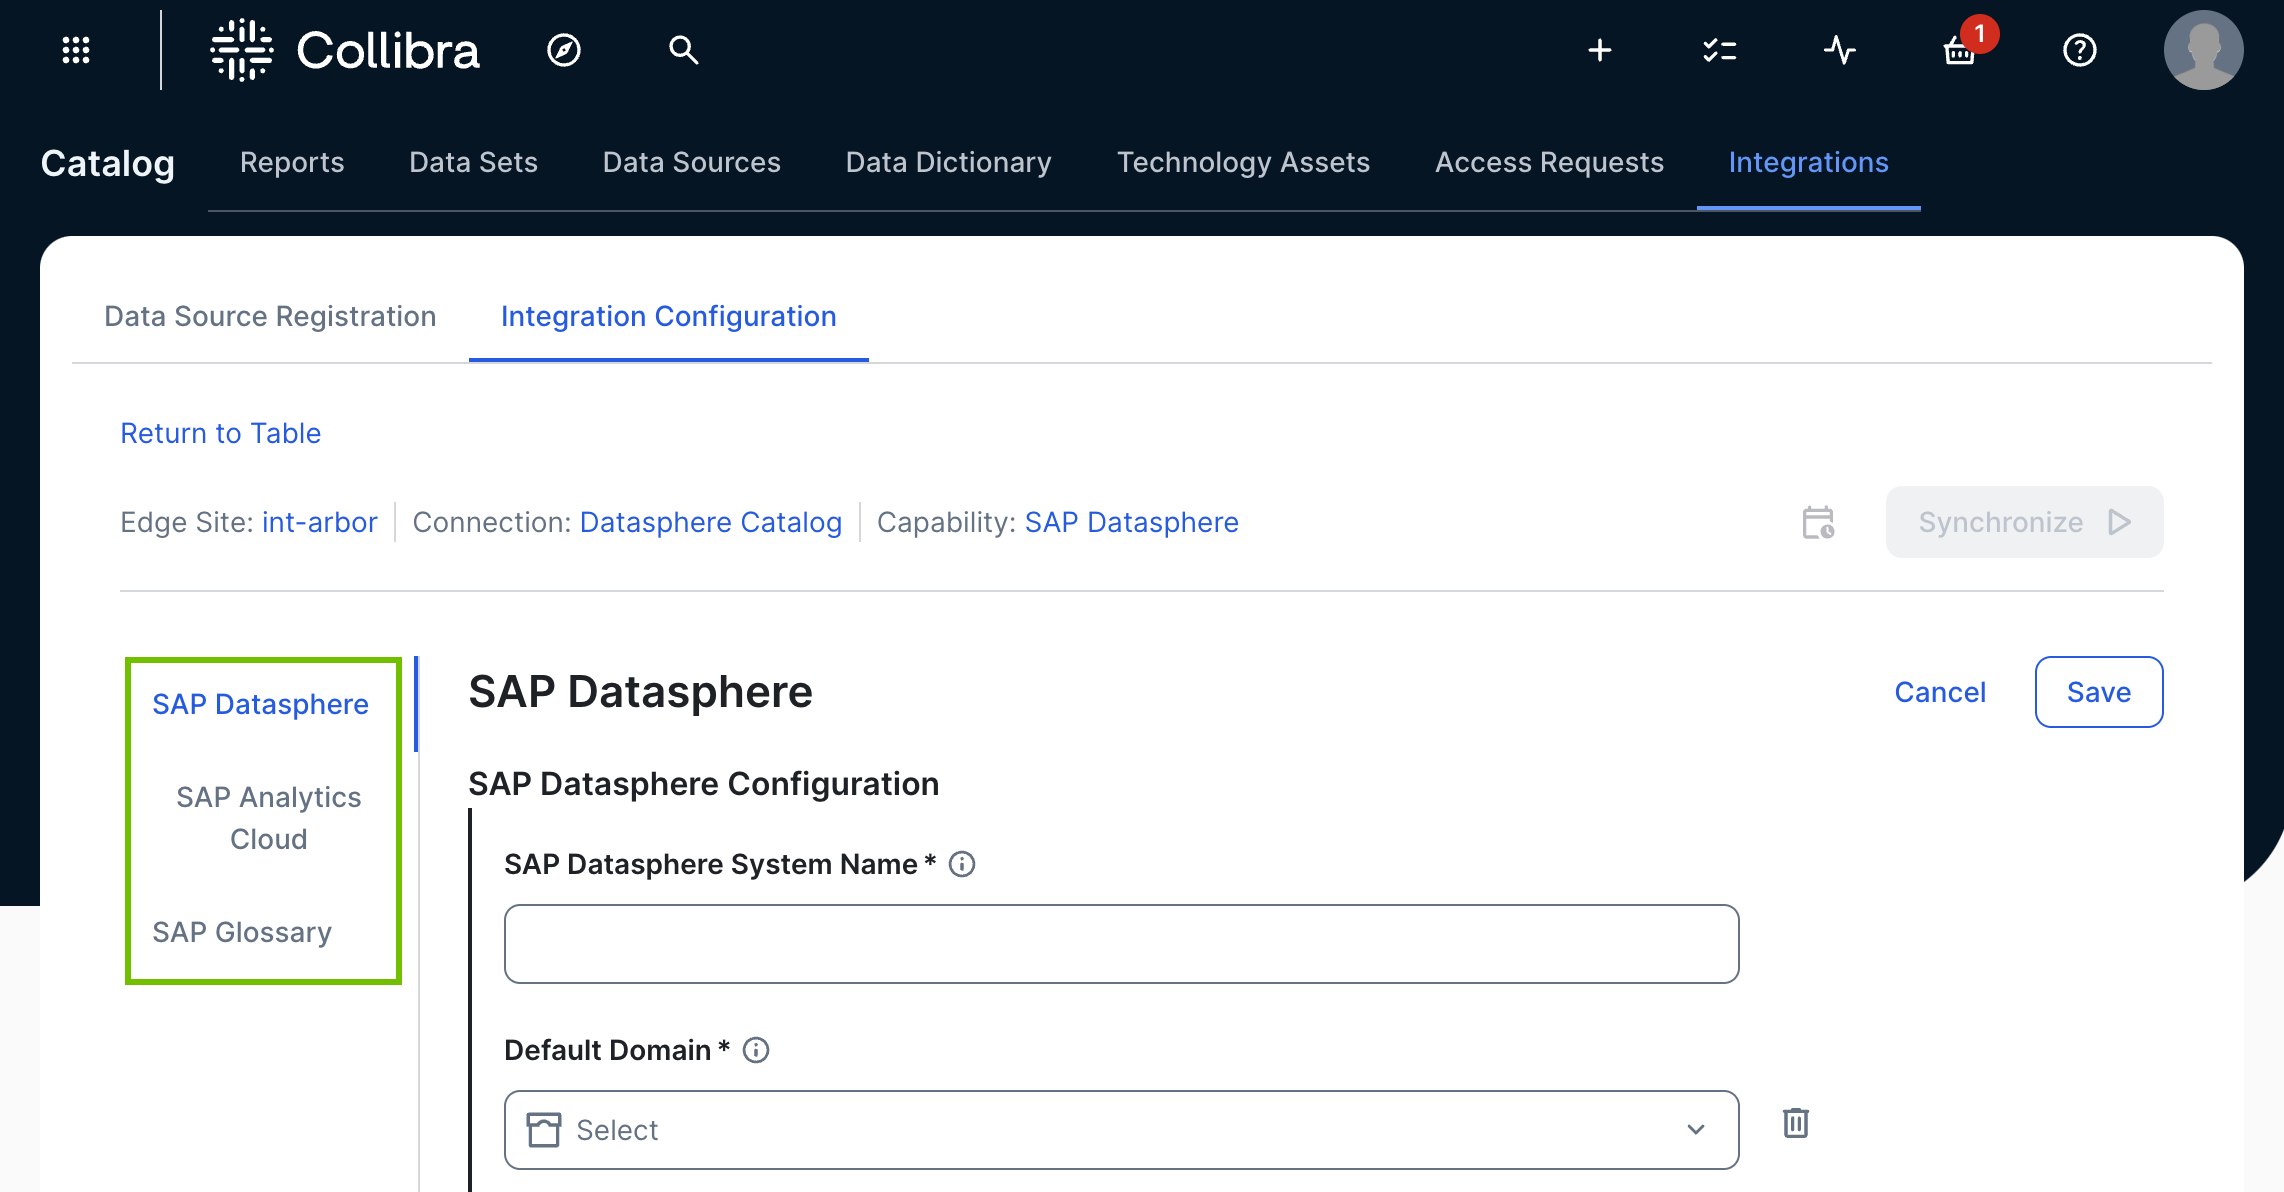
Task: Switch to Data Source Registration tab
Action: [270, 316]
